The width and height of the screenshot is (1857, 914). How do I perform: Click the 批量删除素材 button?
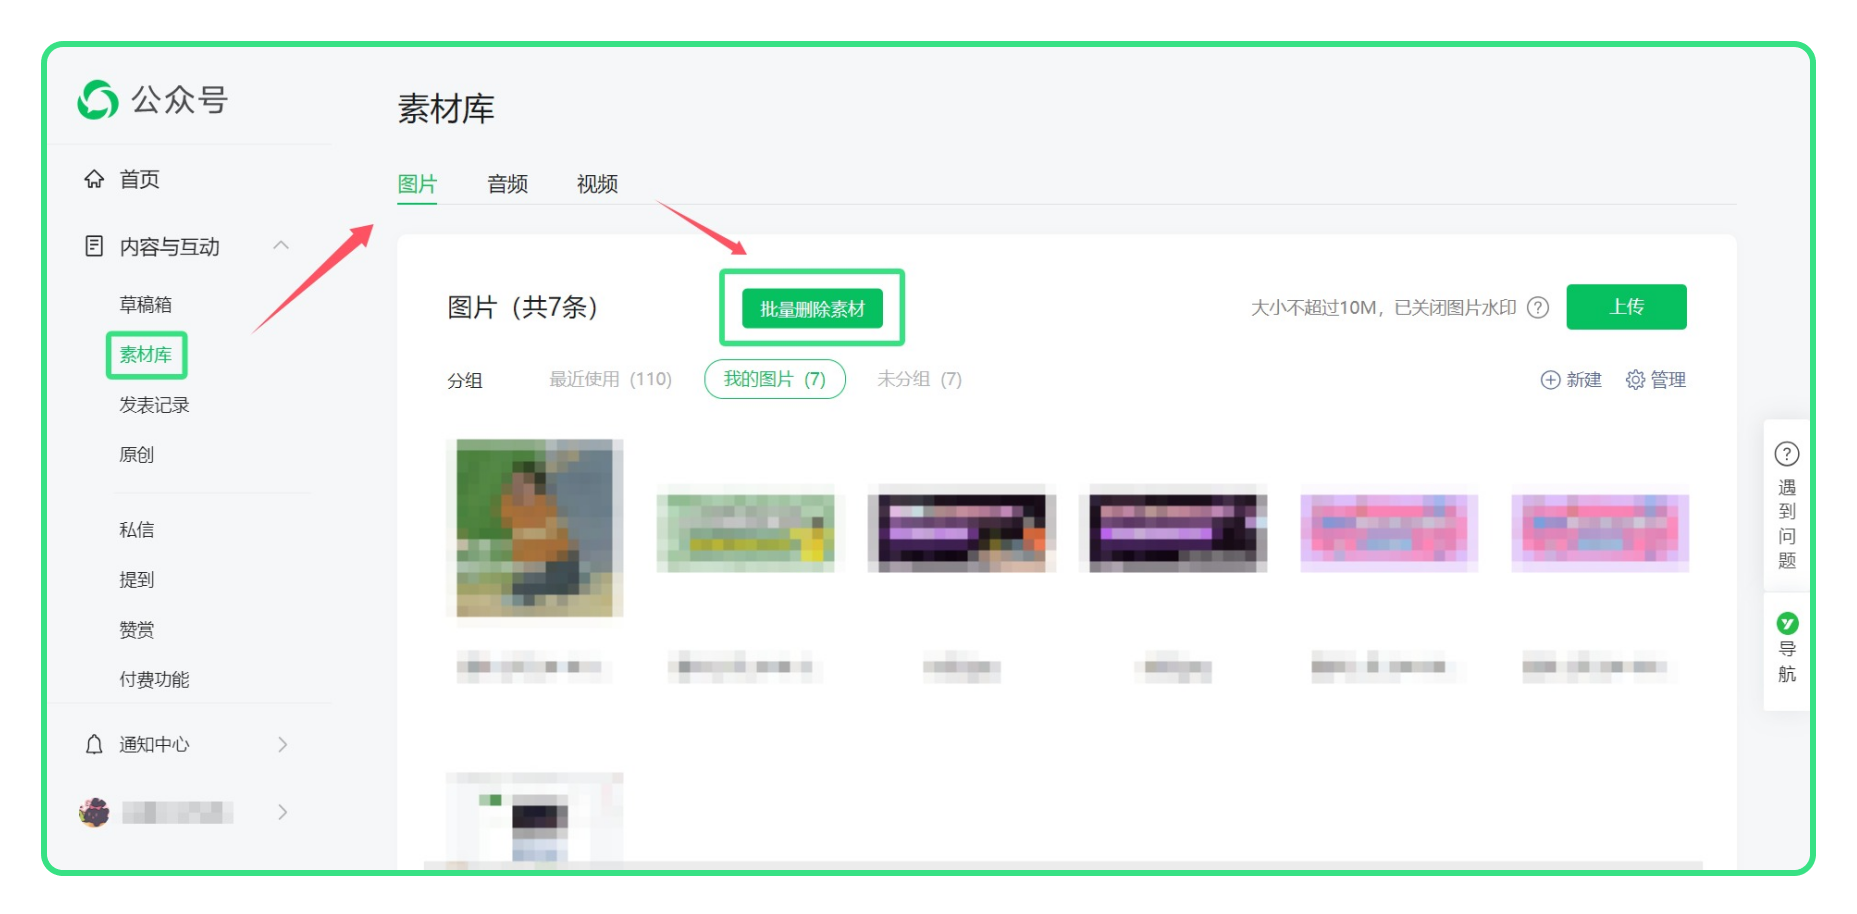click(812, 309)
